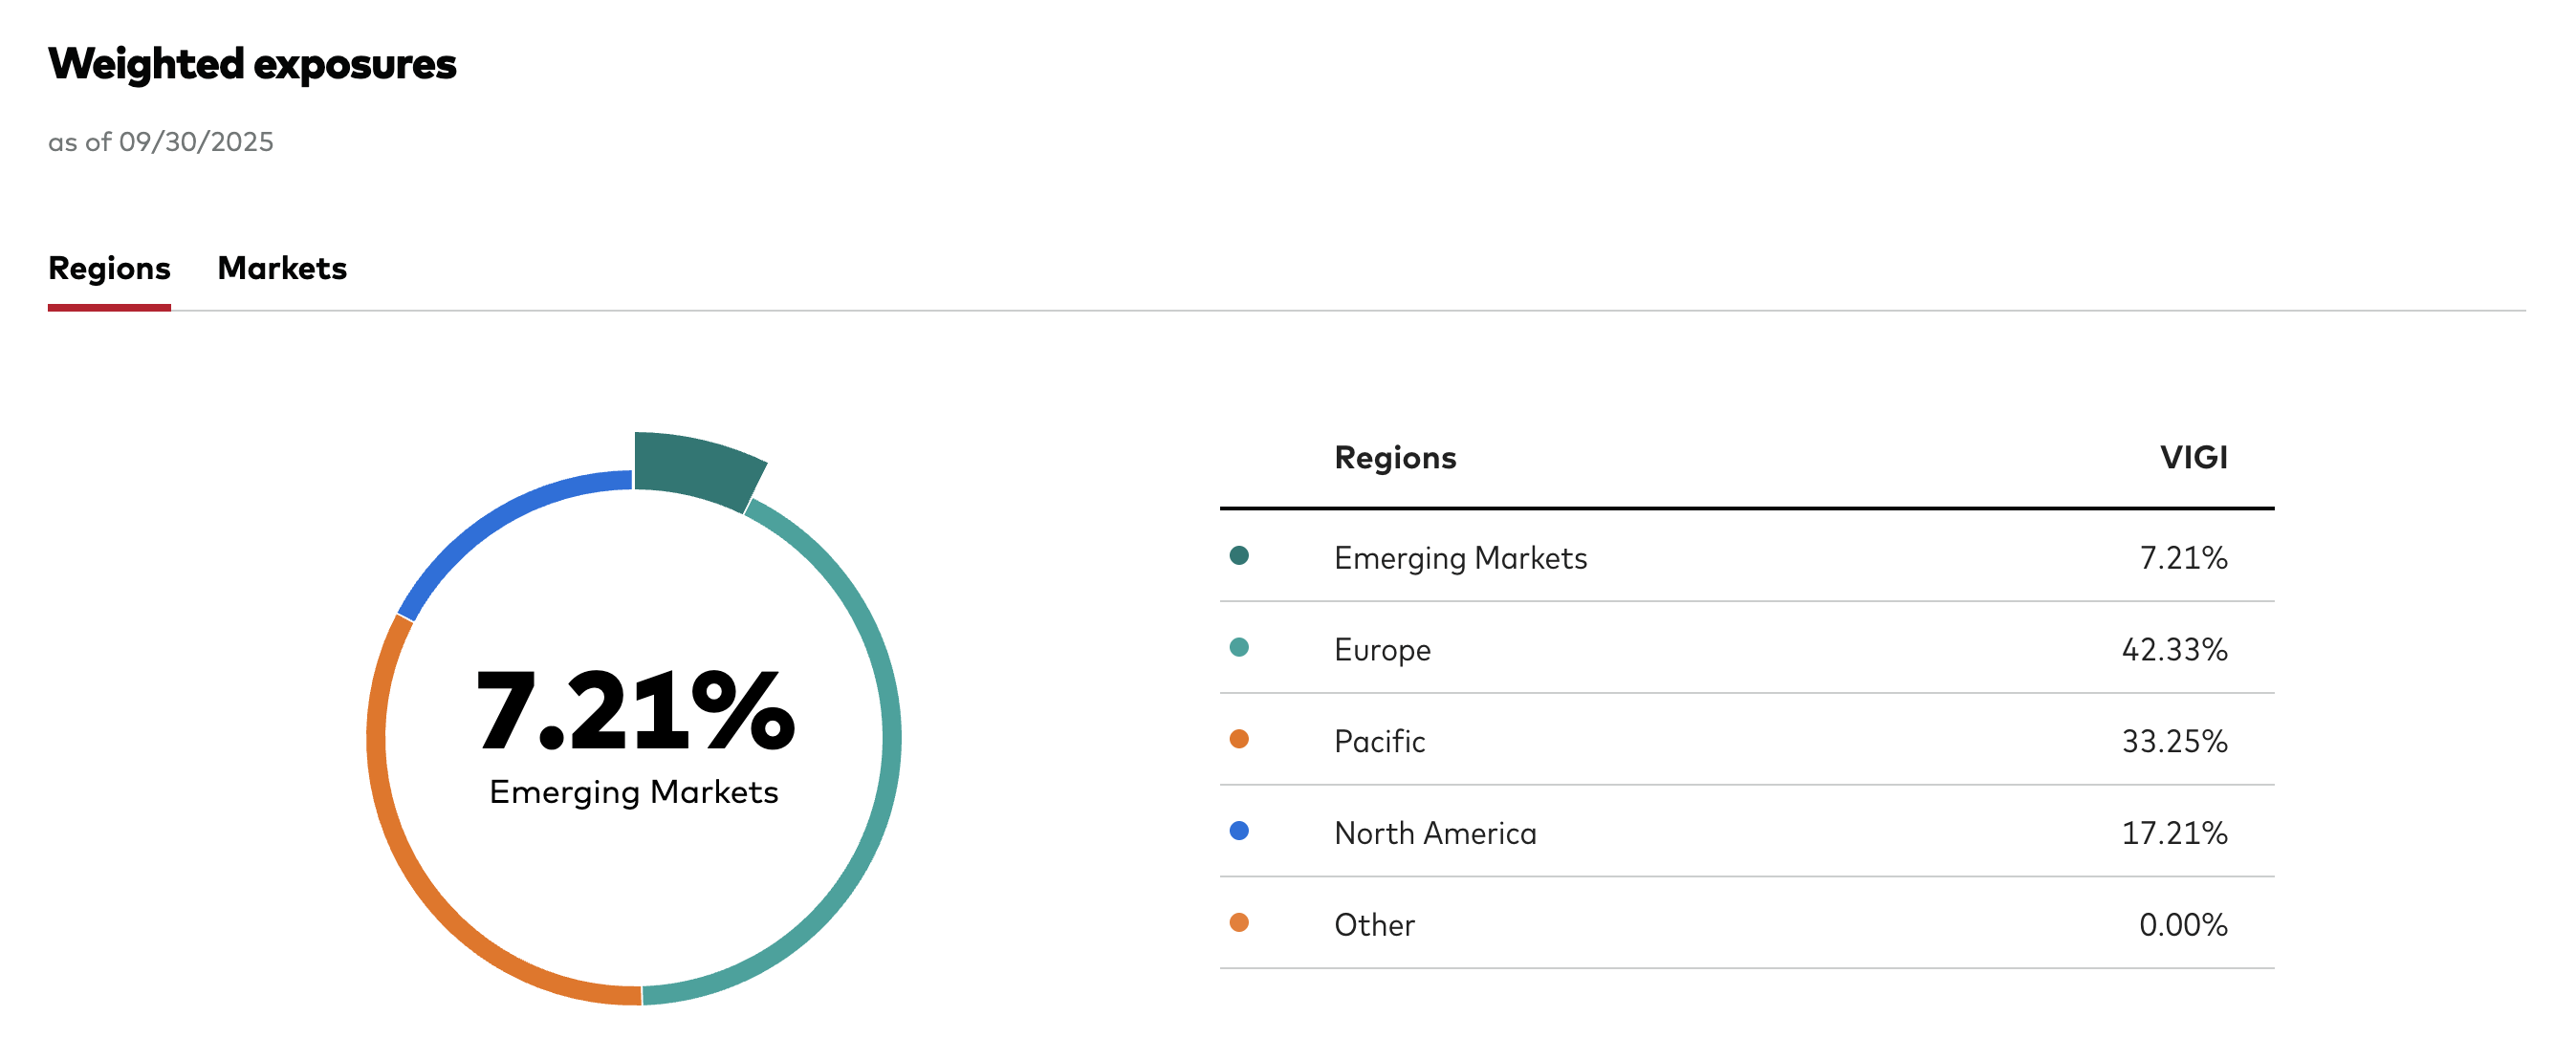Click the Emerging Markets donut segment
Viewport: 2576px width, 1038px height.
coord(695,468)
